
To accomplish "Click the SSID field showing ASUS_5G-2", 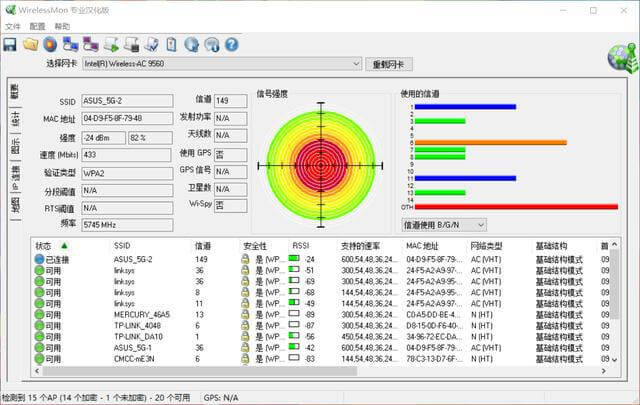I will pos(134,101).
